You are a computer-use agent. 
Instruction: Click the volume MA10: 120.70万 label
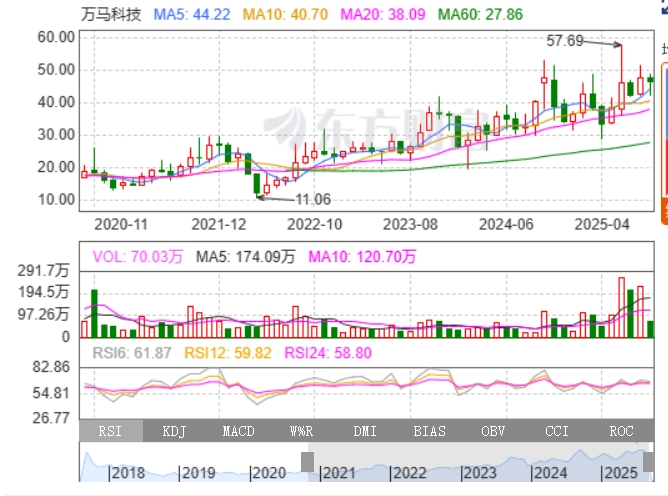click(362, 257)
